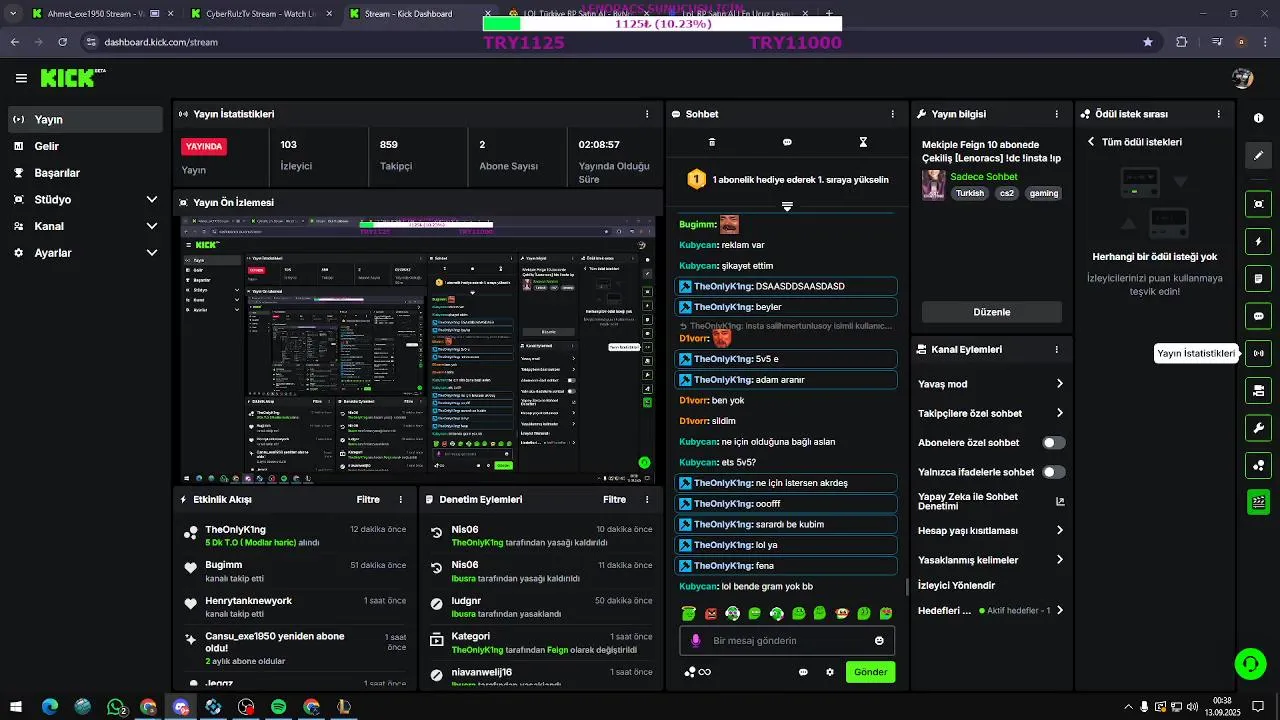Open Spotify from the Windows taskbar
This screenshot has width=1280, height=720.
click(x=279, y=707)
